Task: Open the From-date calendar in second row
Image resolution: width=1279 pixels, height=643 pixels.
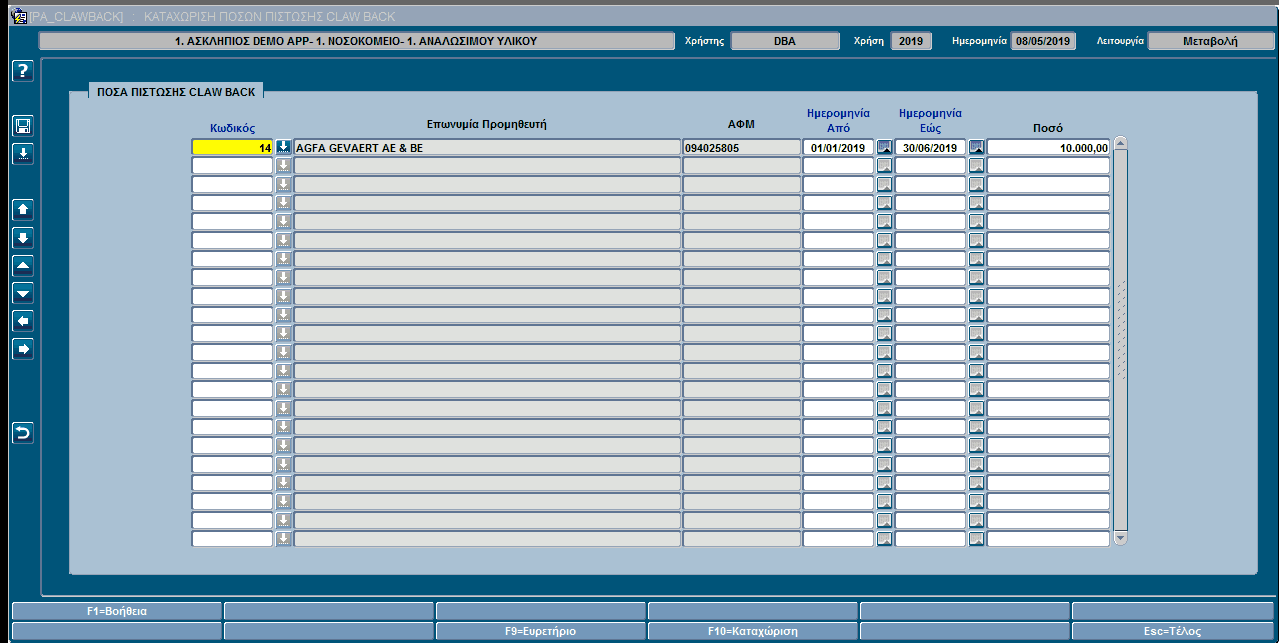Action: [884, 166]
